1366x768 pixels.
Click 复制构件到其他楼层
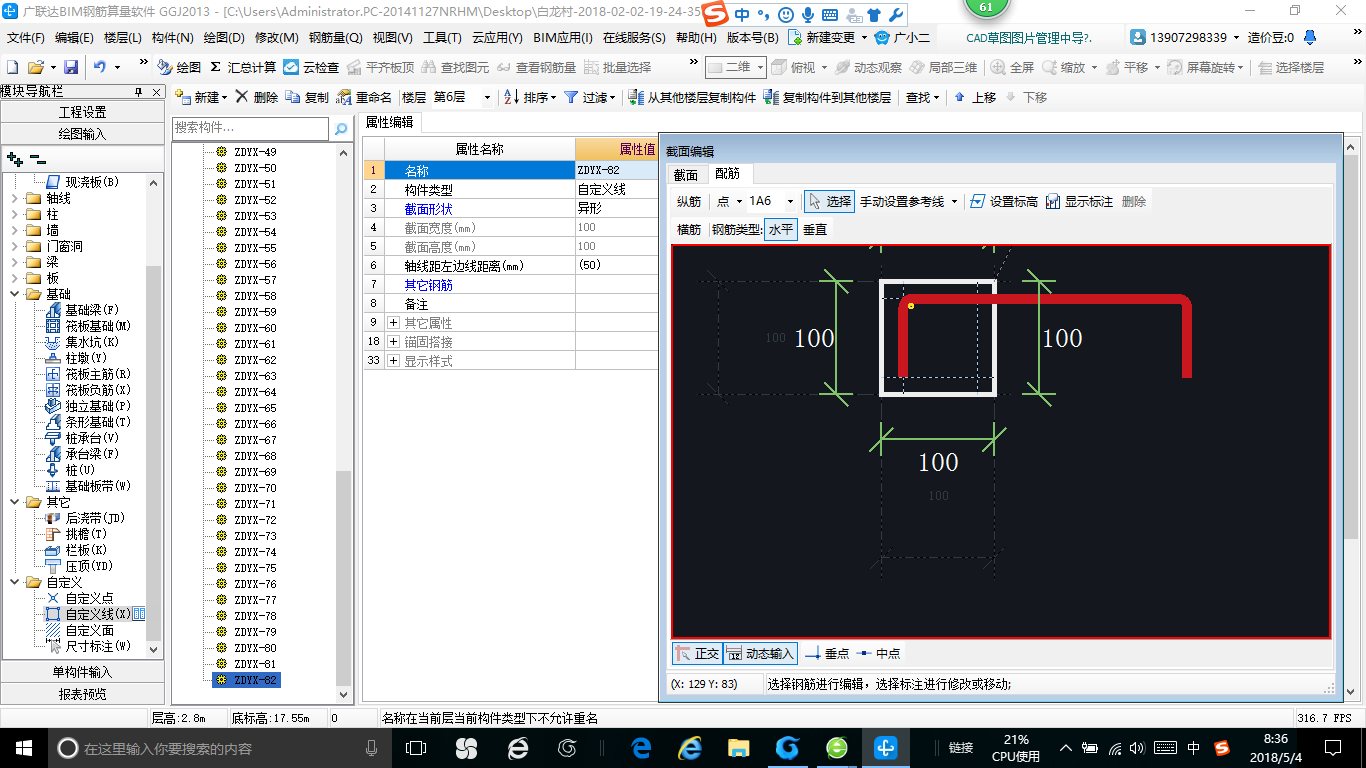[x=827, y=97]
